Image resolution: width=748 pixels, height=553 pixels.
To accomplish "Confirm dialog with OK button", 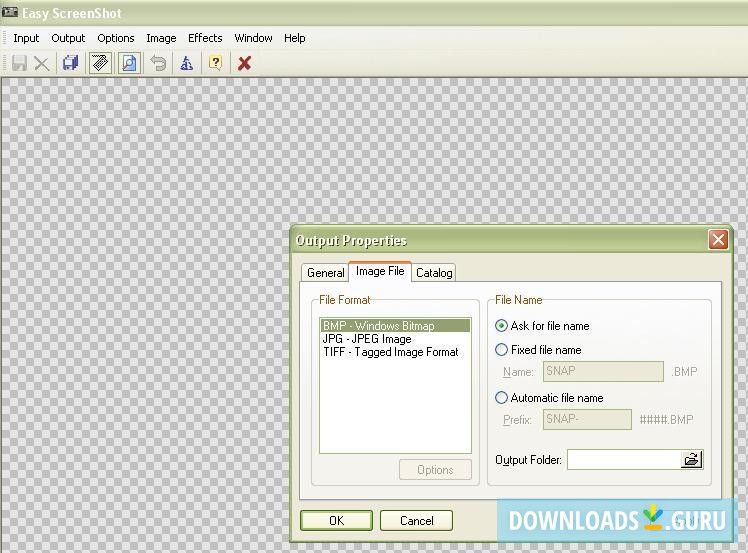I will coord(336,521).
